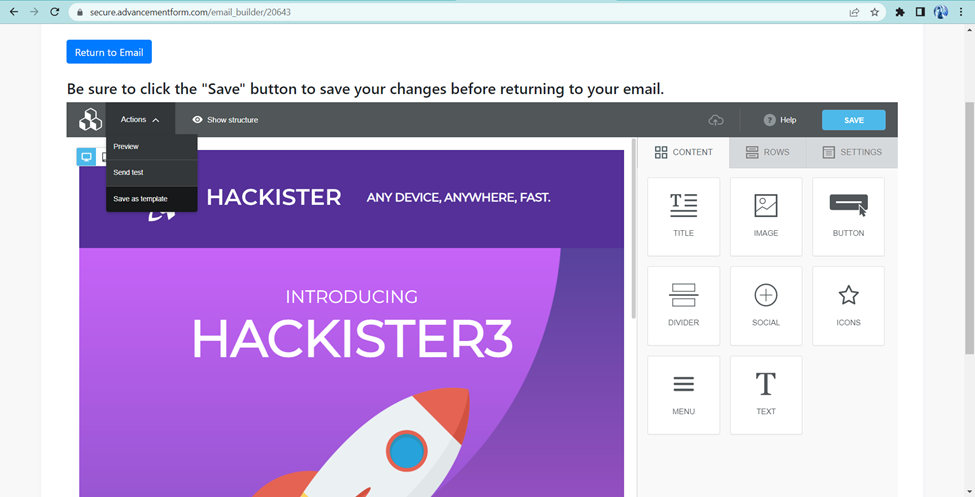This screenshot has width=975, height=497.
Task: Click the HACKISTER header text
Action: 274,197
